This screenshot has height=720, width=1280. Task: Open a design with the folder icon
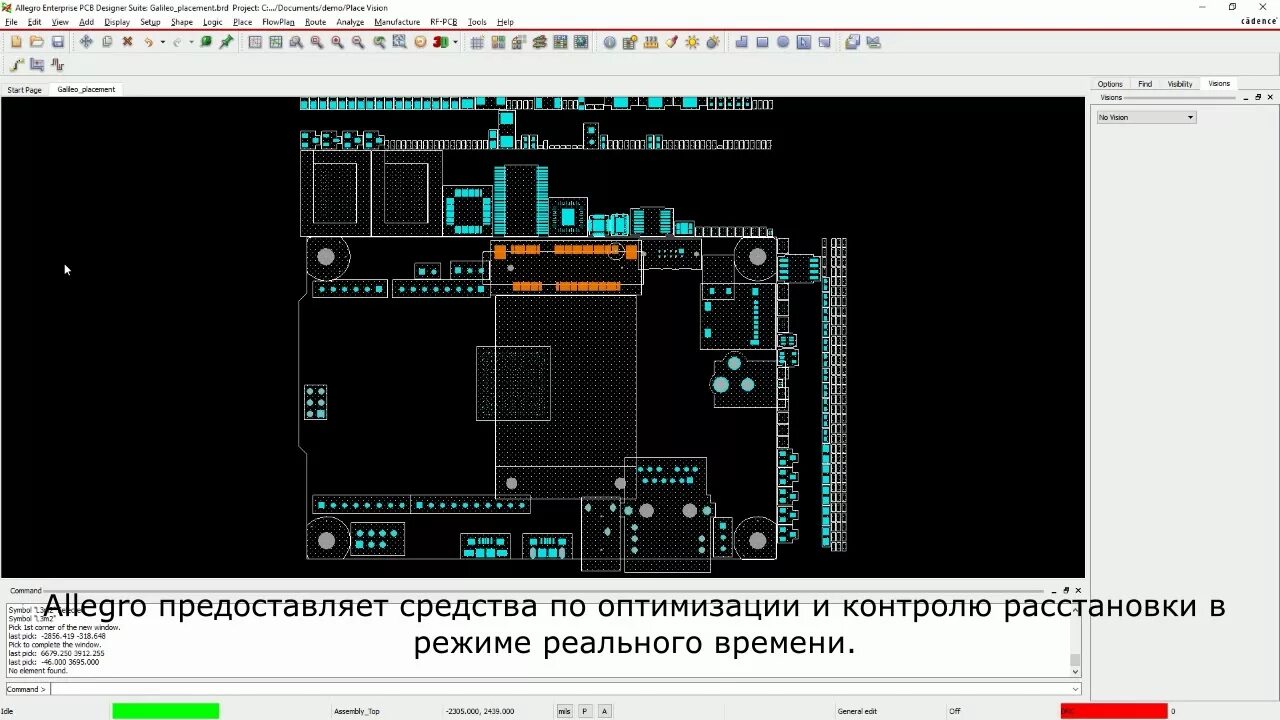click(x=37, y=42)
